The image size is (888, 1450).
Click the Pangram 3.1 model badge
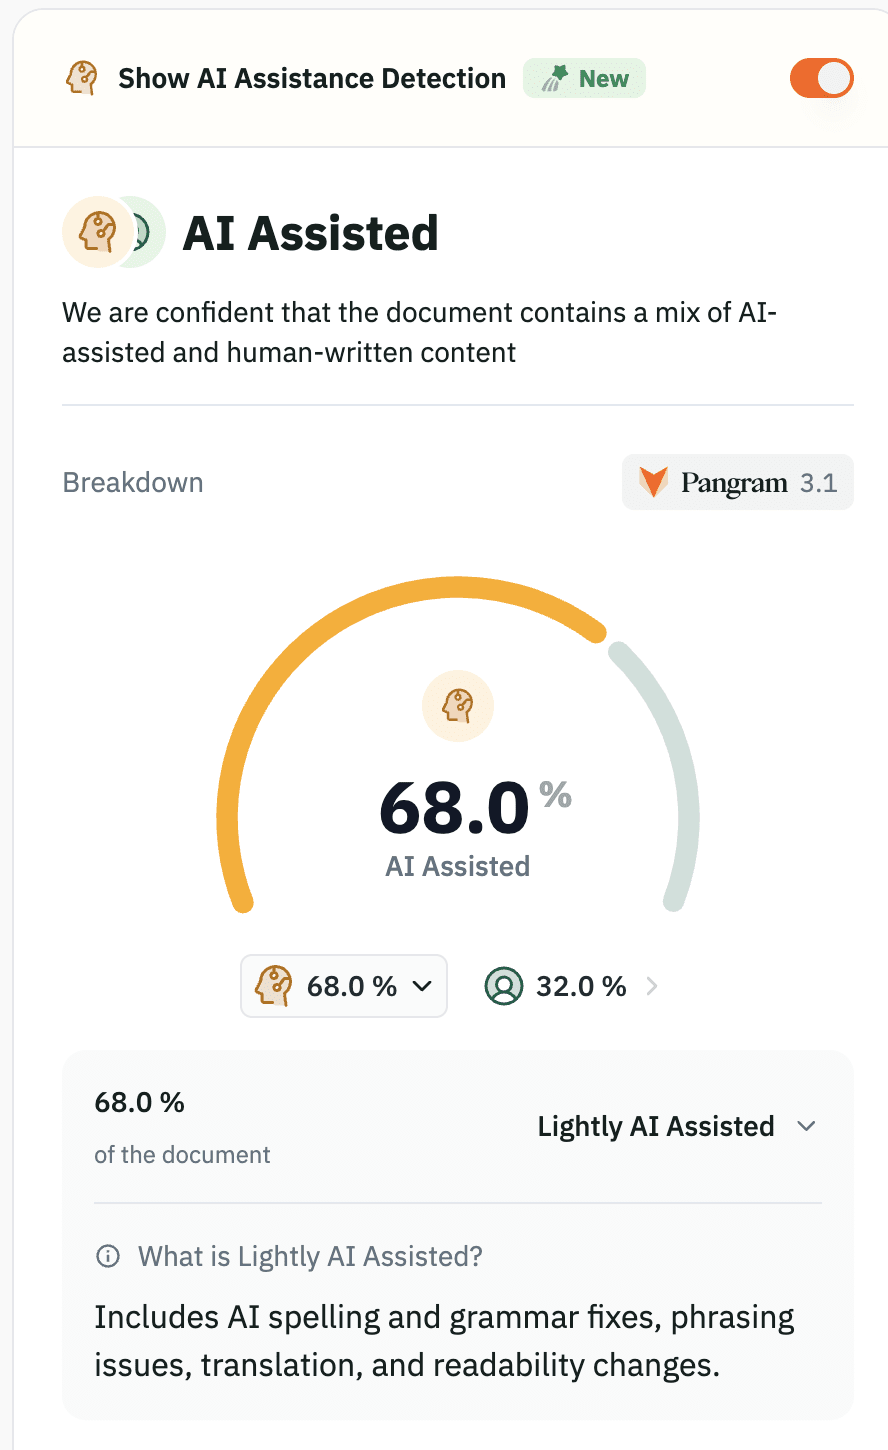tap(738, 483)
